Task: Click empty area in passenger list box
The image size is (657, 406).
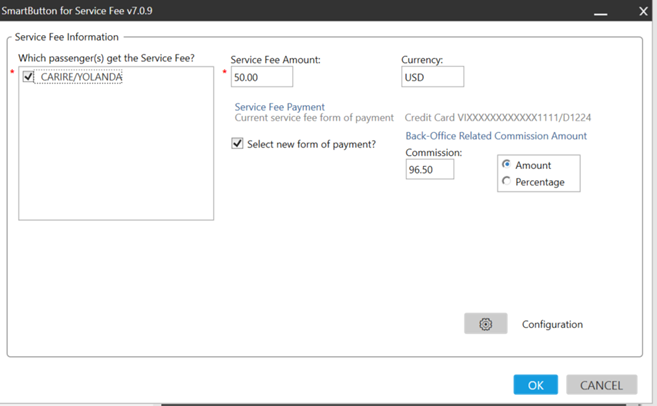Action: click(x=115, y=160)
